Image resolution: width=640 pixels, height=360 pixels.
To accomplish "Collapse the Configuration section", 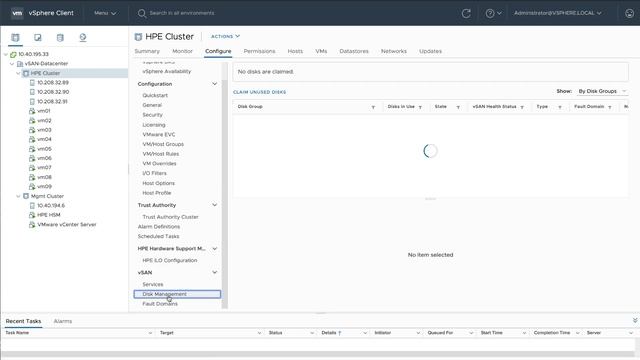I will coord(214,84).
